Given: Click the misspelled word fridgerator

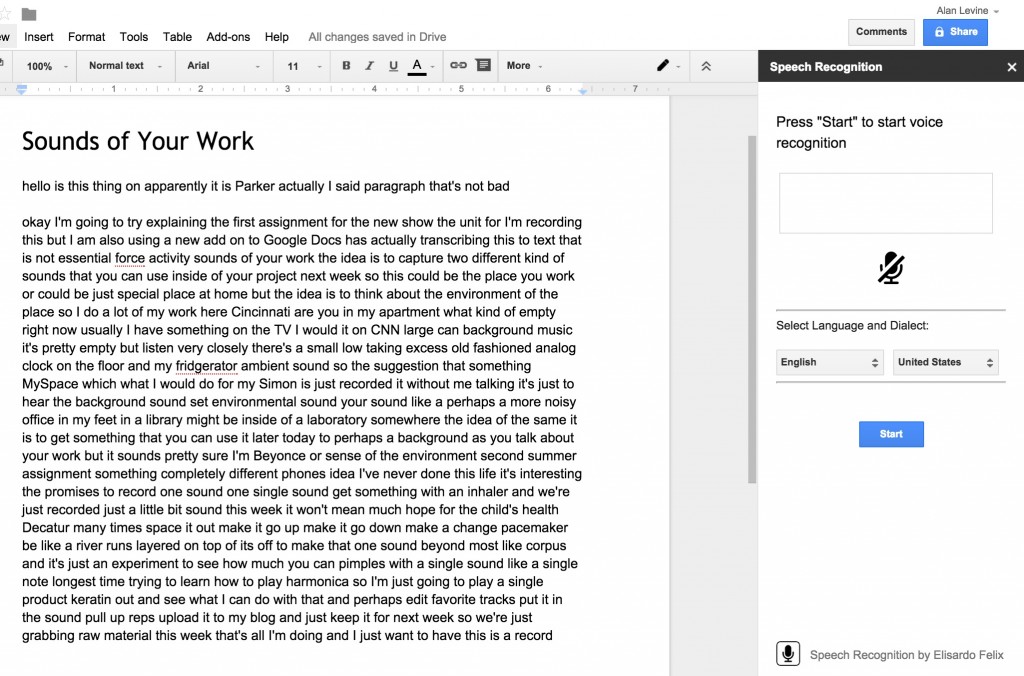Looking at the screenshot, I should [x=206, y=366].
